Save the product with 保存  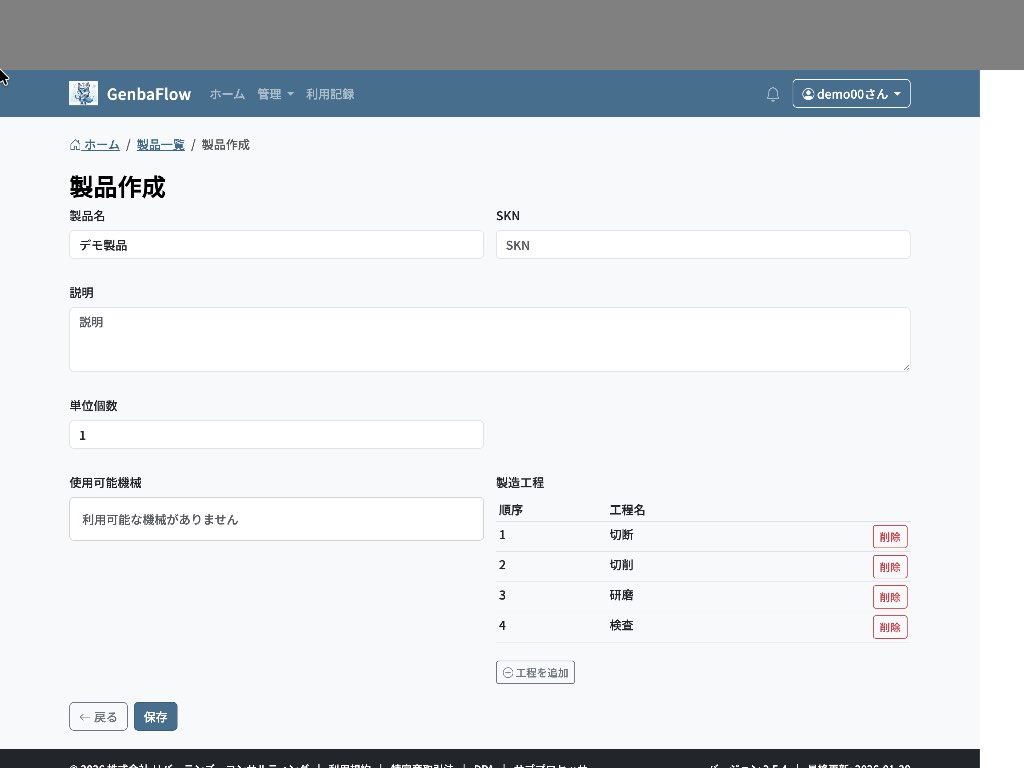click(155, 717)
